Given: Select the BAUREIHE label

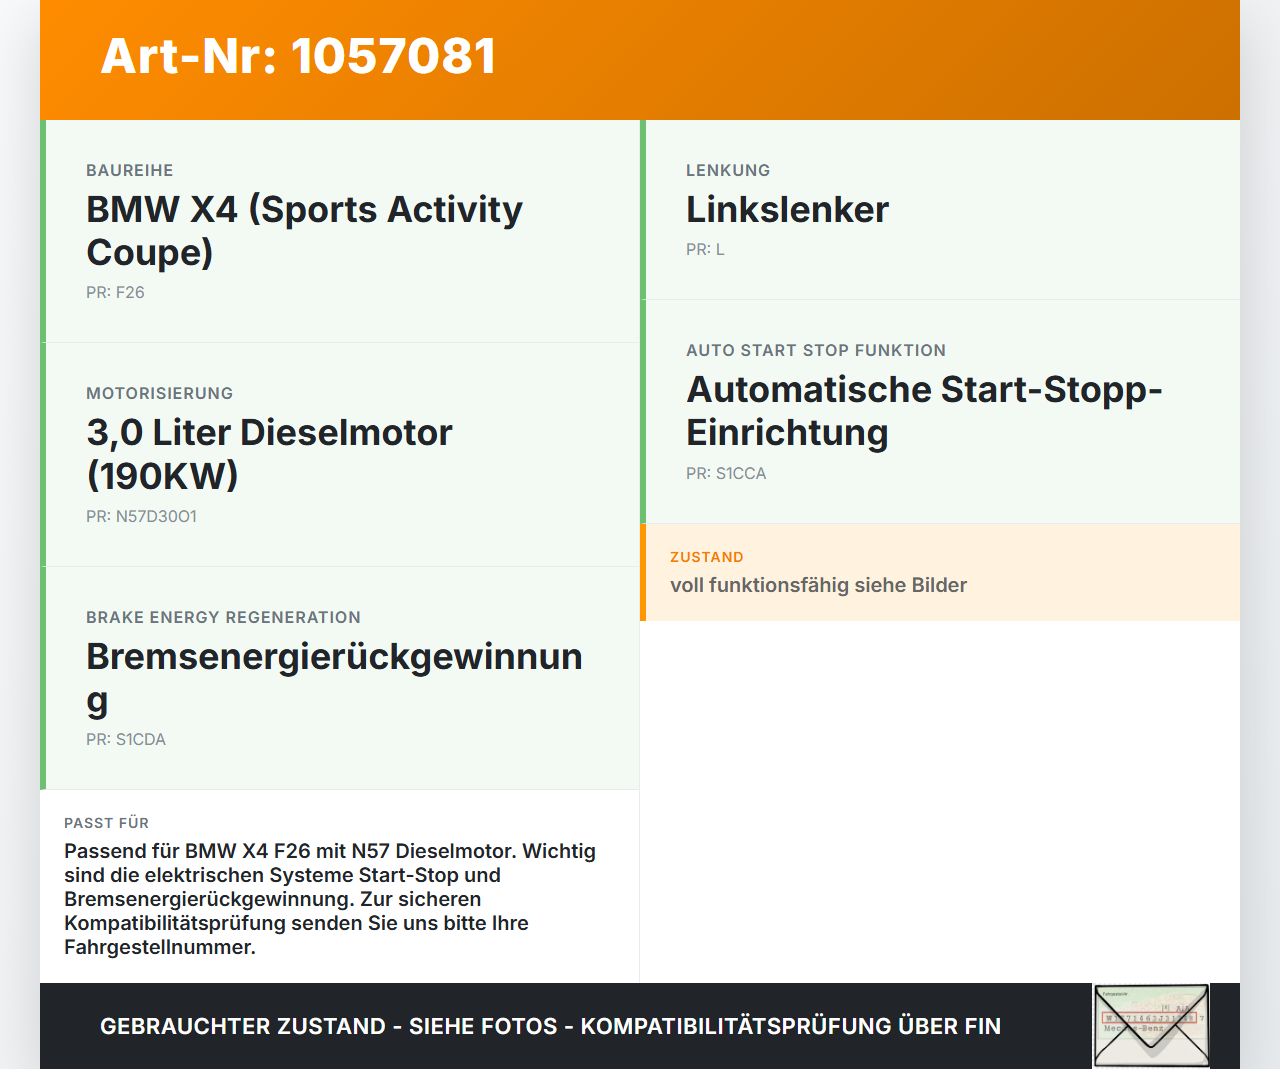Looking at the screenshot, I should coord(130,170).
